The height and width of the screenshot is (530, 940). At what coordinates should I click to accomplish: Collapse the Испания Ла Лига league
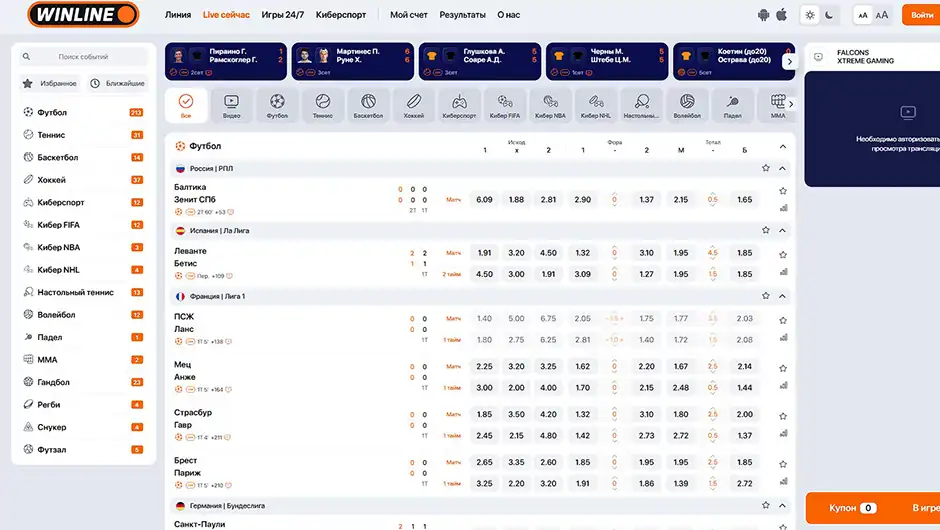[x=782, y=230]
